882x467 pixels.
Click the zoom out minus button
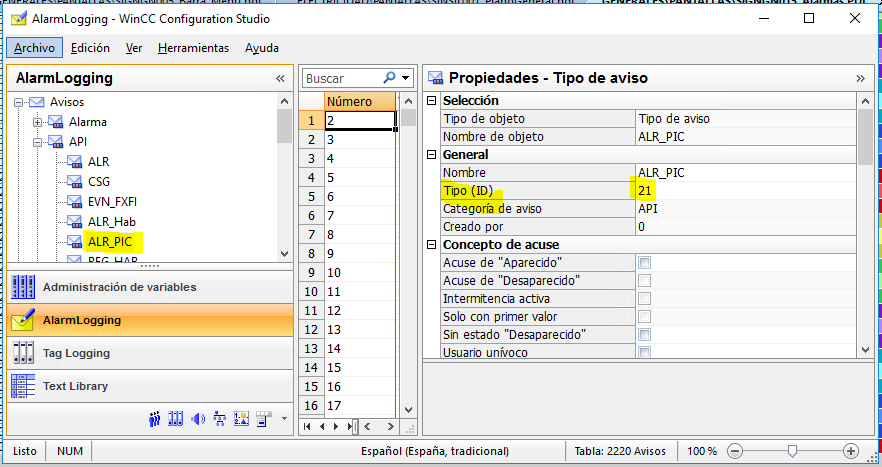pyautogui.click(x=735, y=452)
